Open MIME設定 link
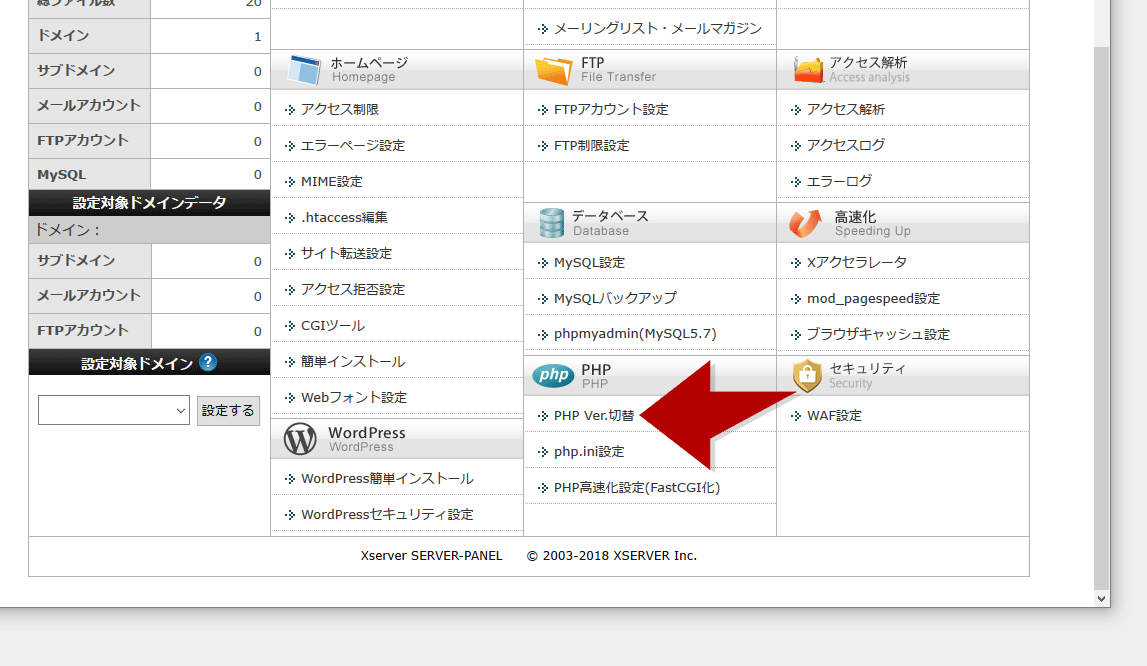Image resolution: width=1147 pixels, height=666 pixels. [x=331, y=182]
